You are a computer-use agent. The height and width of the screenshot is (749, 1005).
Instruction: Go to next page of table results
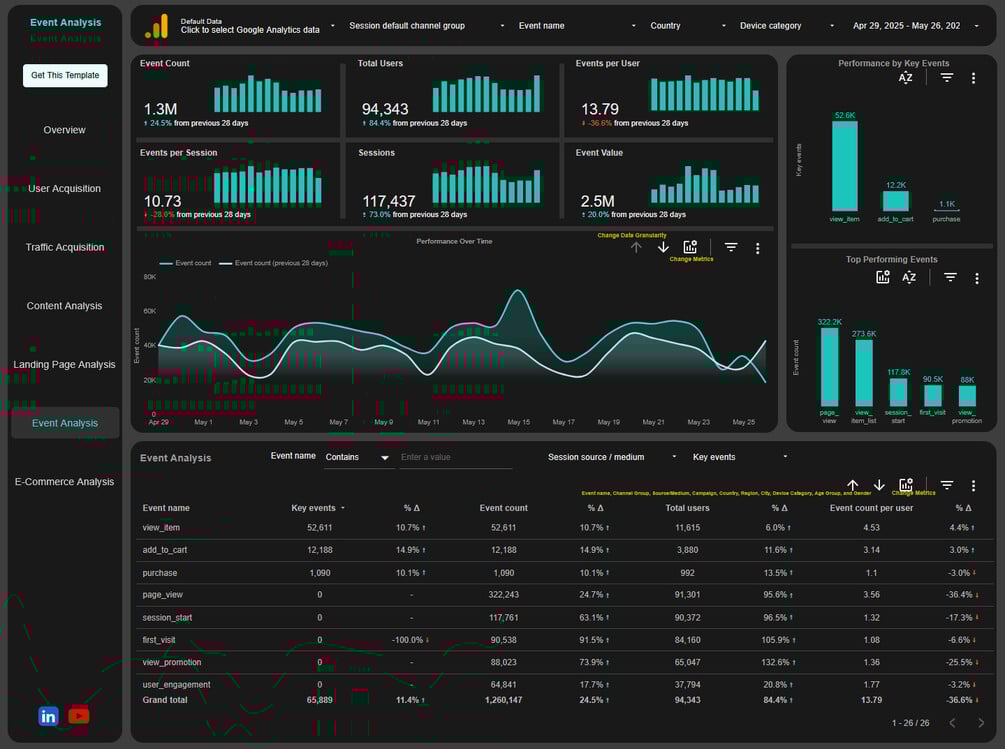981,723
